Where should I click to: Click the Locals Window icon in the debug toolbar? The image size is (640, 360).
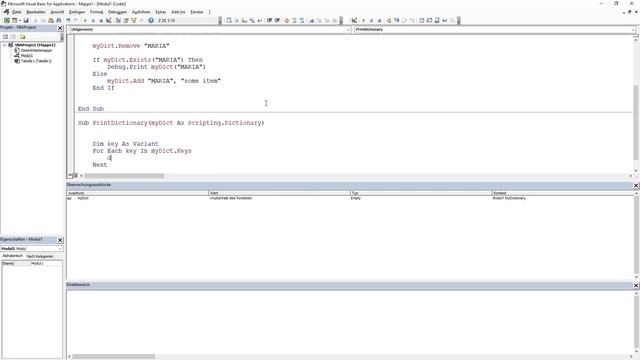coord(422,20)
